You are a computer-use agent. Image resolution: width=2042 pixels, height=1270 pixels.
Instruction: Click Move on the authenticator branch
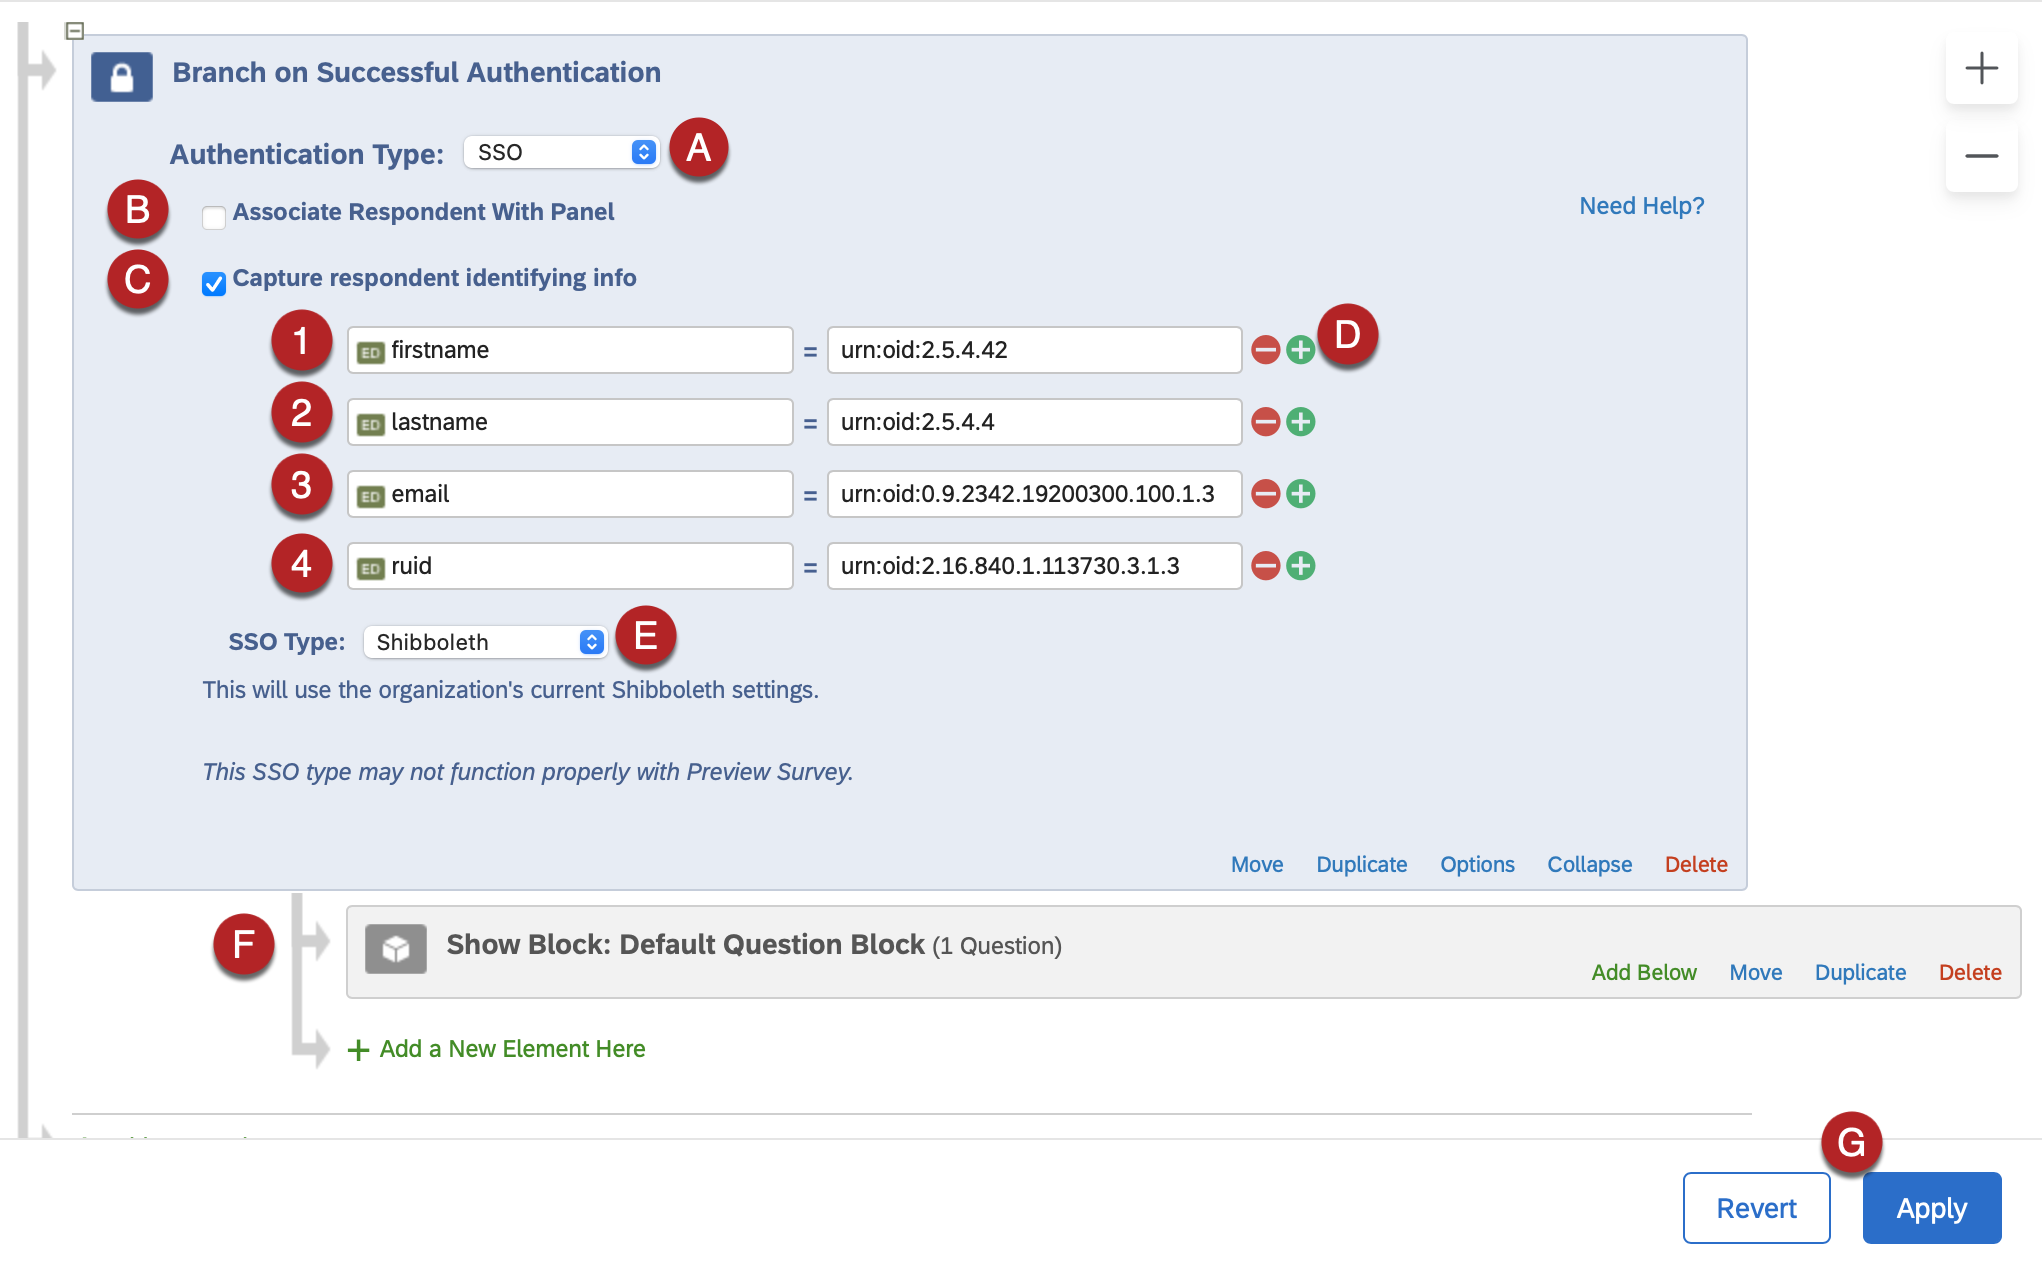pyautogui.click(x=1257, y=864)
